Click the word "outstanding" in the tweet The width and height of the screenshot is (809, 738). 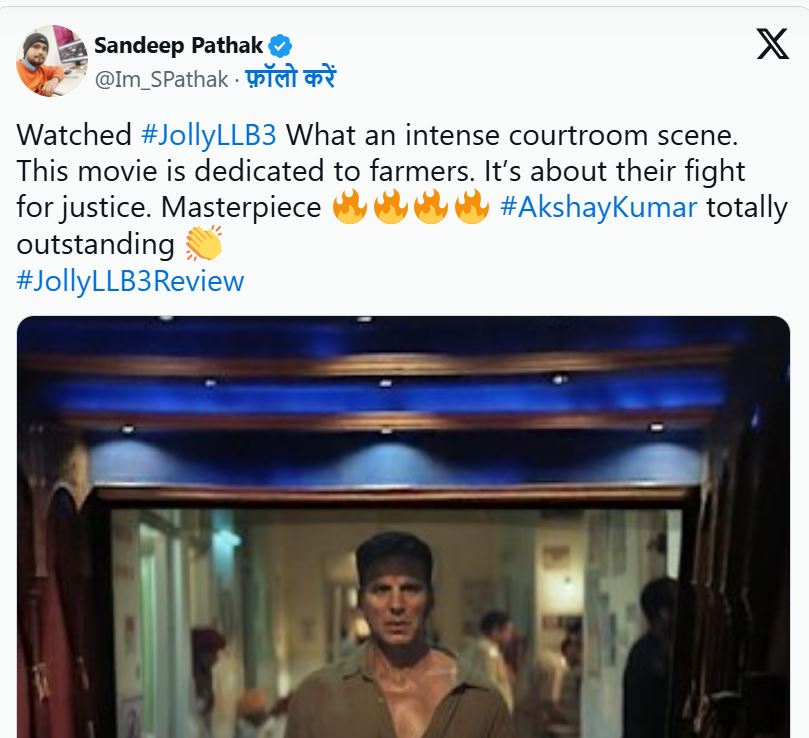point(95,244)
